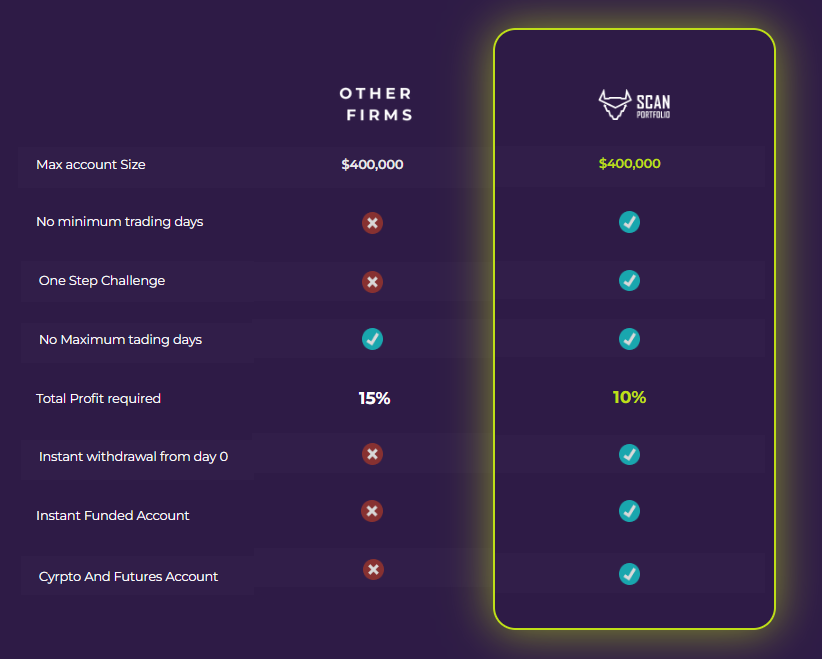Image resolution: width=822 pixels, height=659 pixels.
Task: Click Other Firms red X for Crypto And Futures
Action: (x=373, y=570)
